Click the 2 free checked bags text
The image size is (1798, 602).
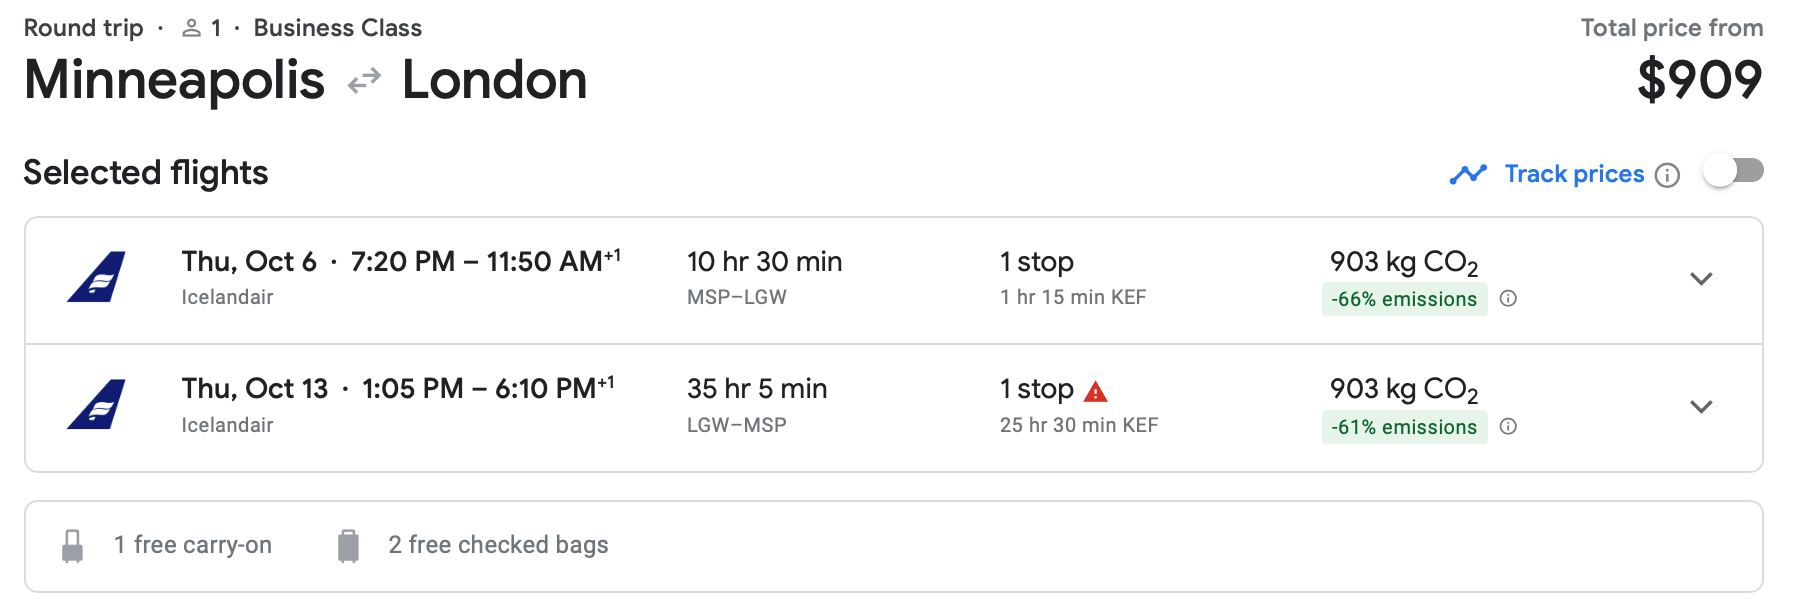pos(498,545)
